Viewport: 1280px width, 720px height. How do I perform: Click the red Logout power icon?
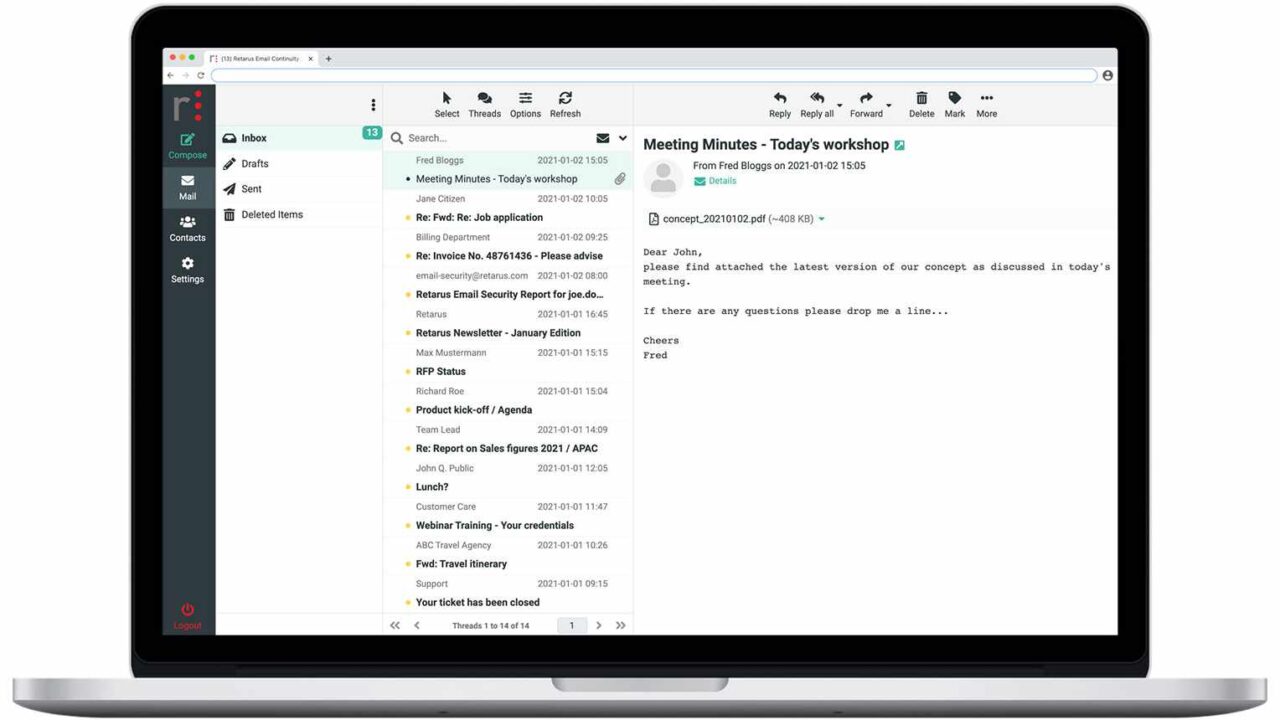(187, 610)
